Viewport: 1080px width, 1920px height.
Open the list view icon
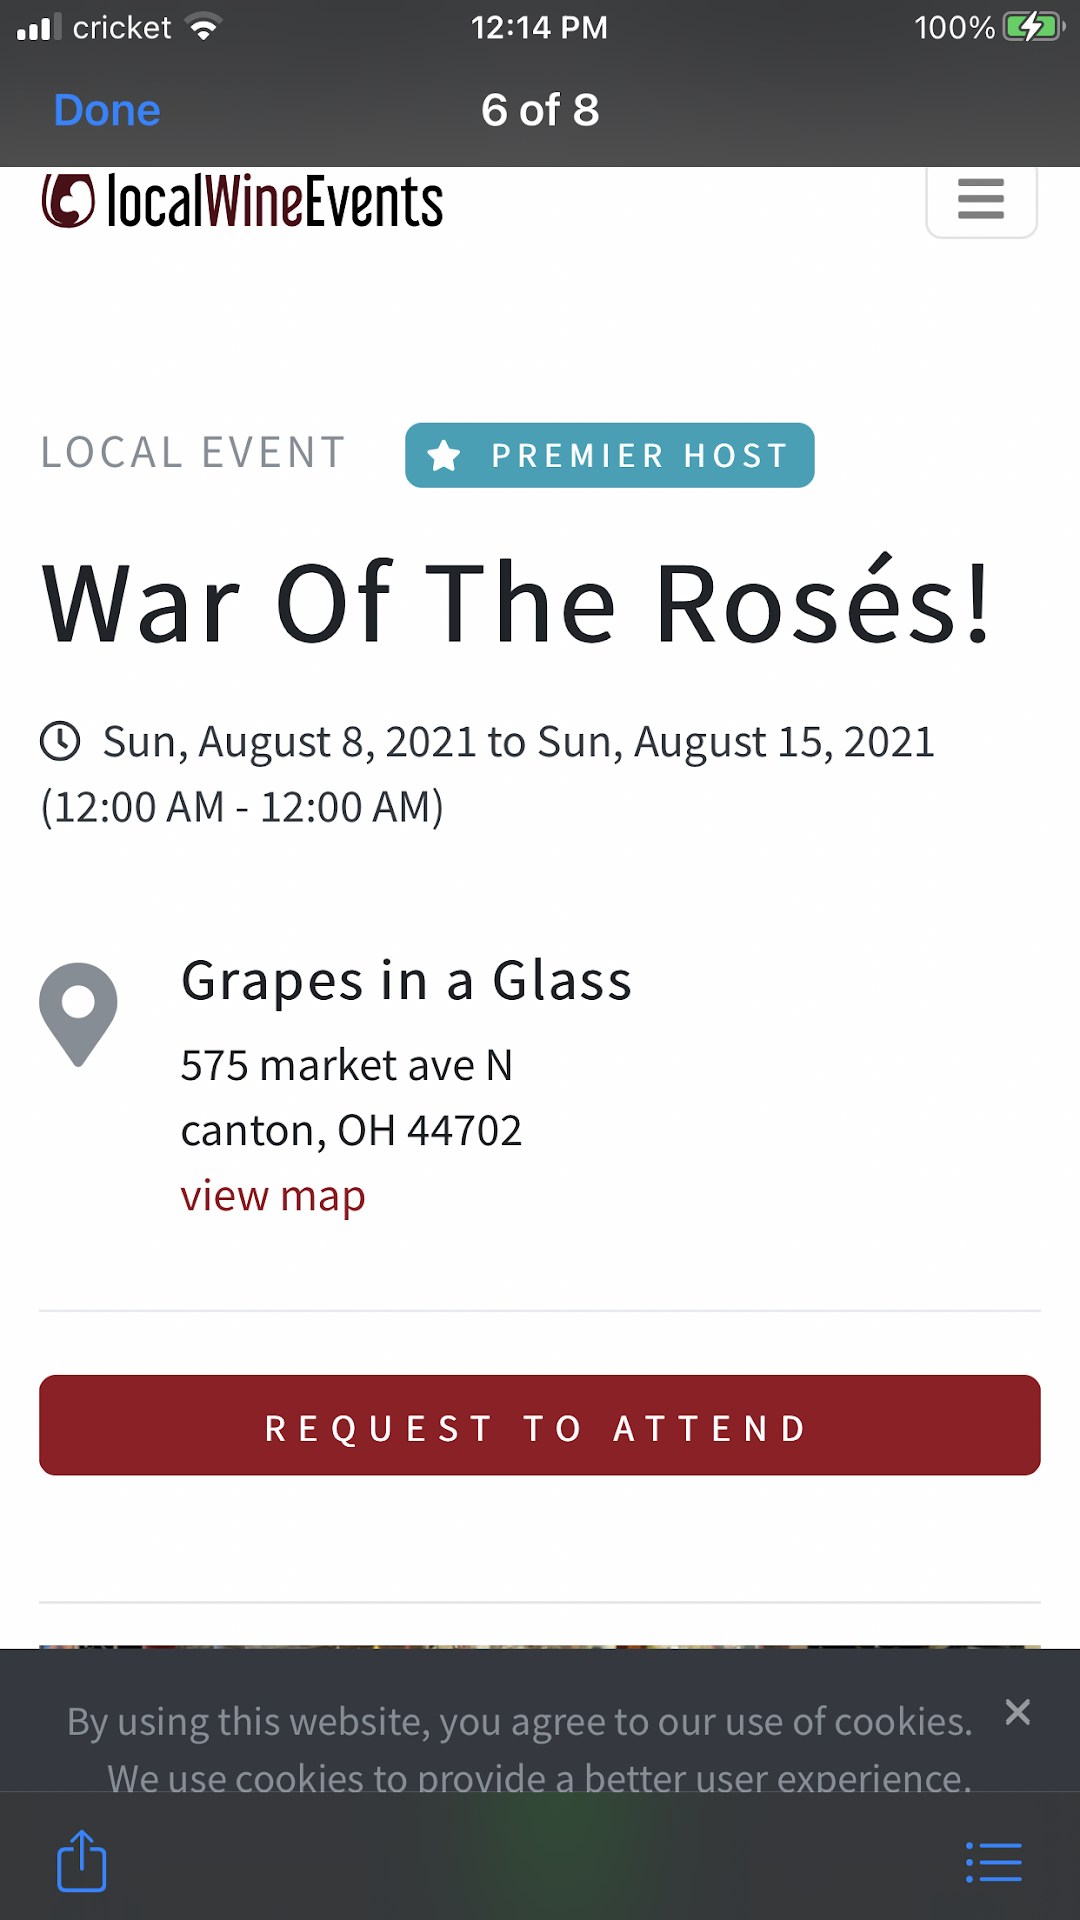point(994,1862)
